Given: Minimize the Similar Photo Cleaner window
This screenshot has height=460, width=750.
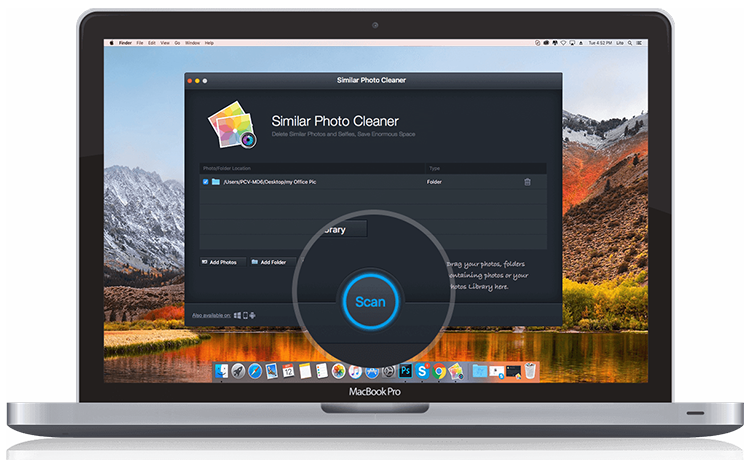Looking at the screenshot, I should (197, 81).
